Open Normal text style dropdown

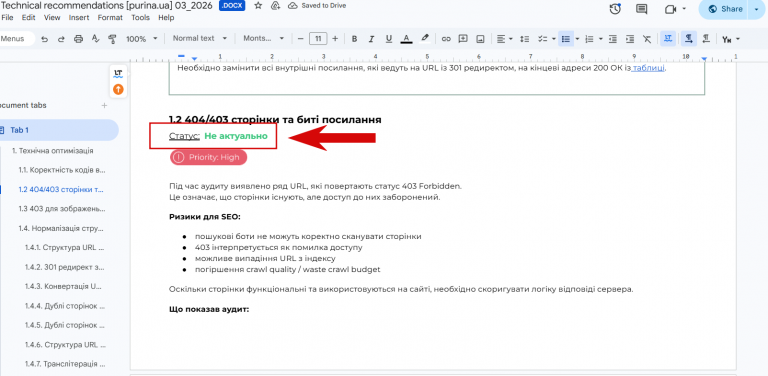tap(200, 38)
